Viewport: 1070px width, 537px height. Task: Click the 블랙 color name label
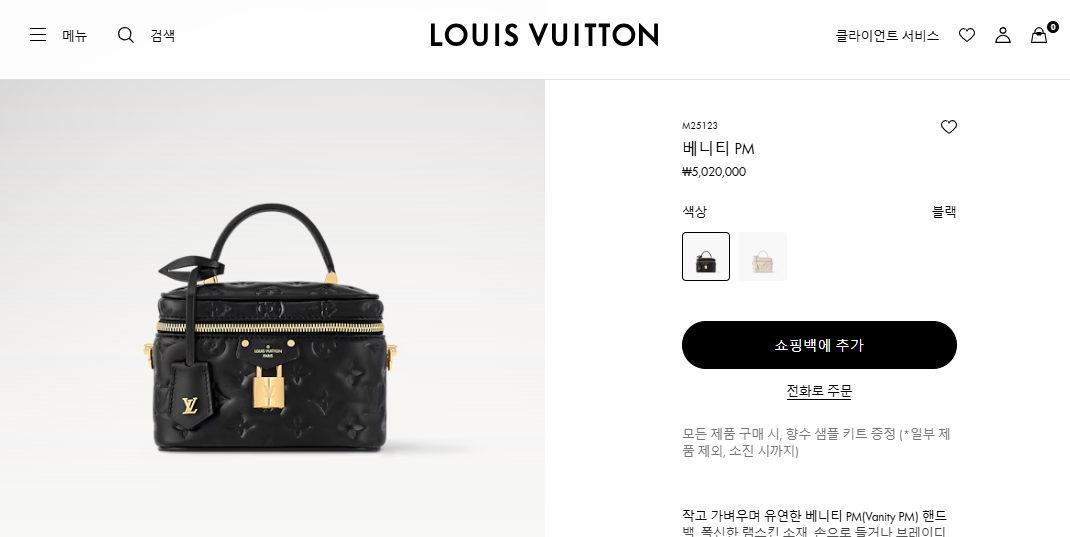click(x=944, y=212)
